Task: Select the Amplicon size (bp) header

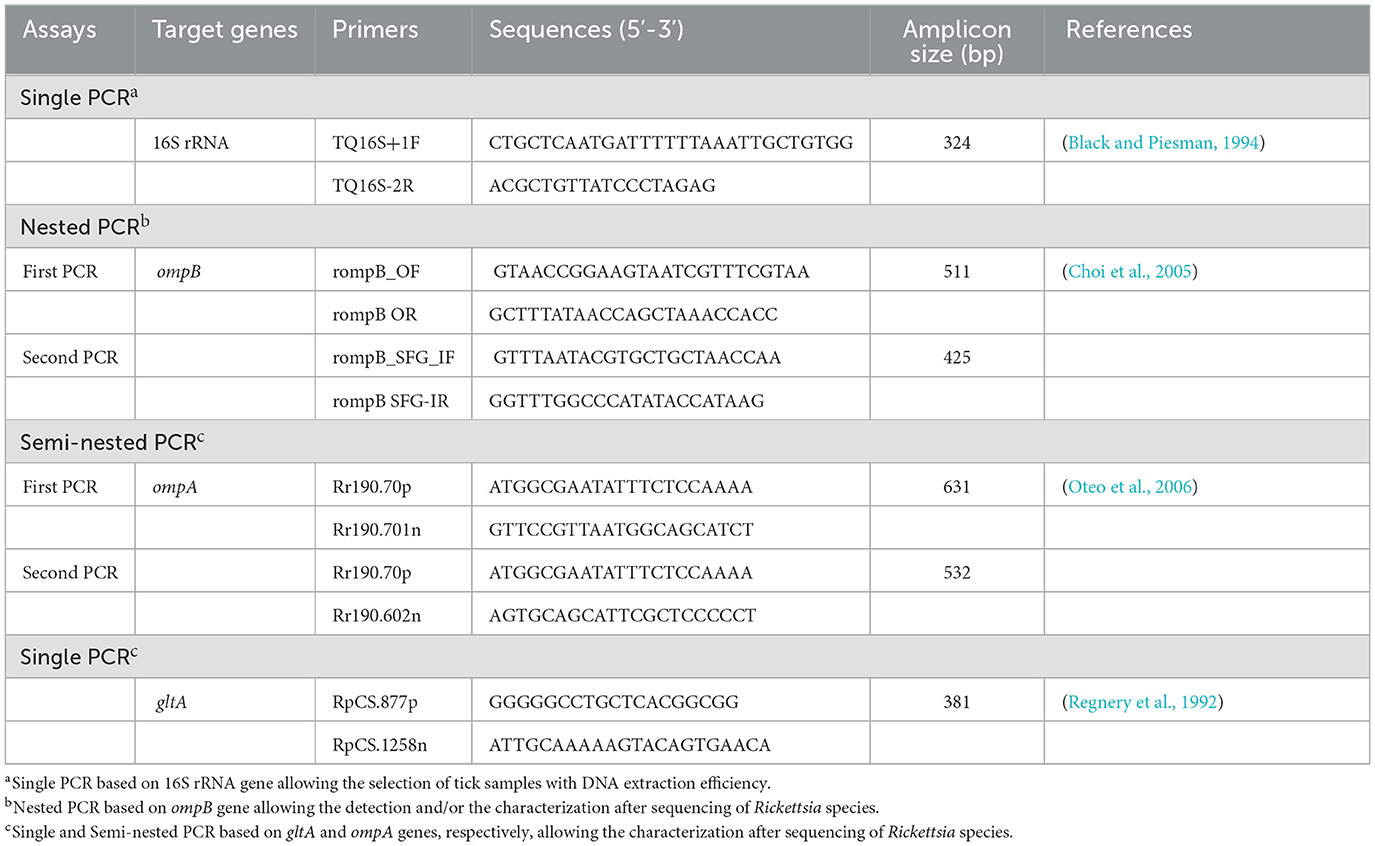Action: pos(959,42)
